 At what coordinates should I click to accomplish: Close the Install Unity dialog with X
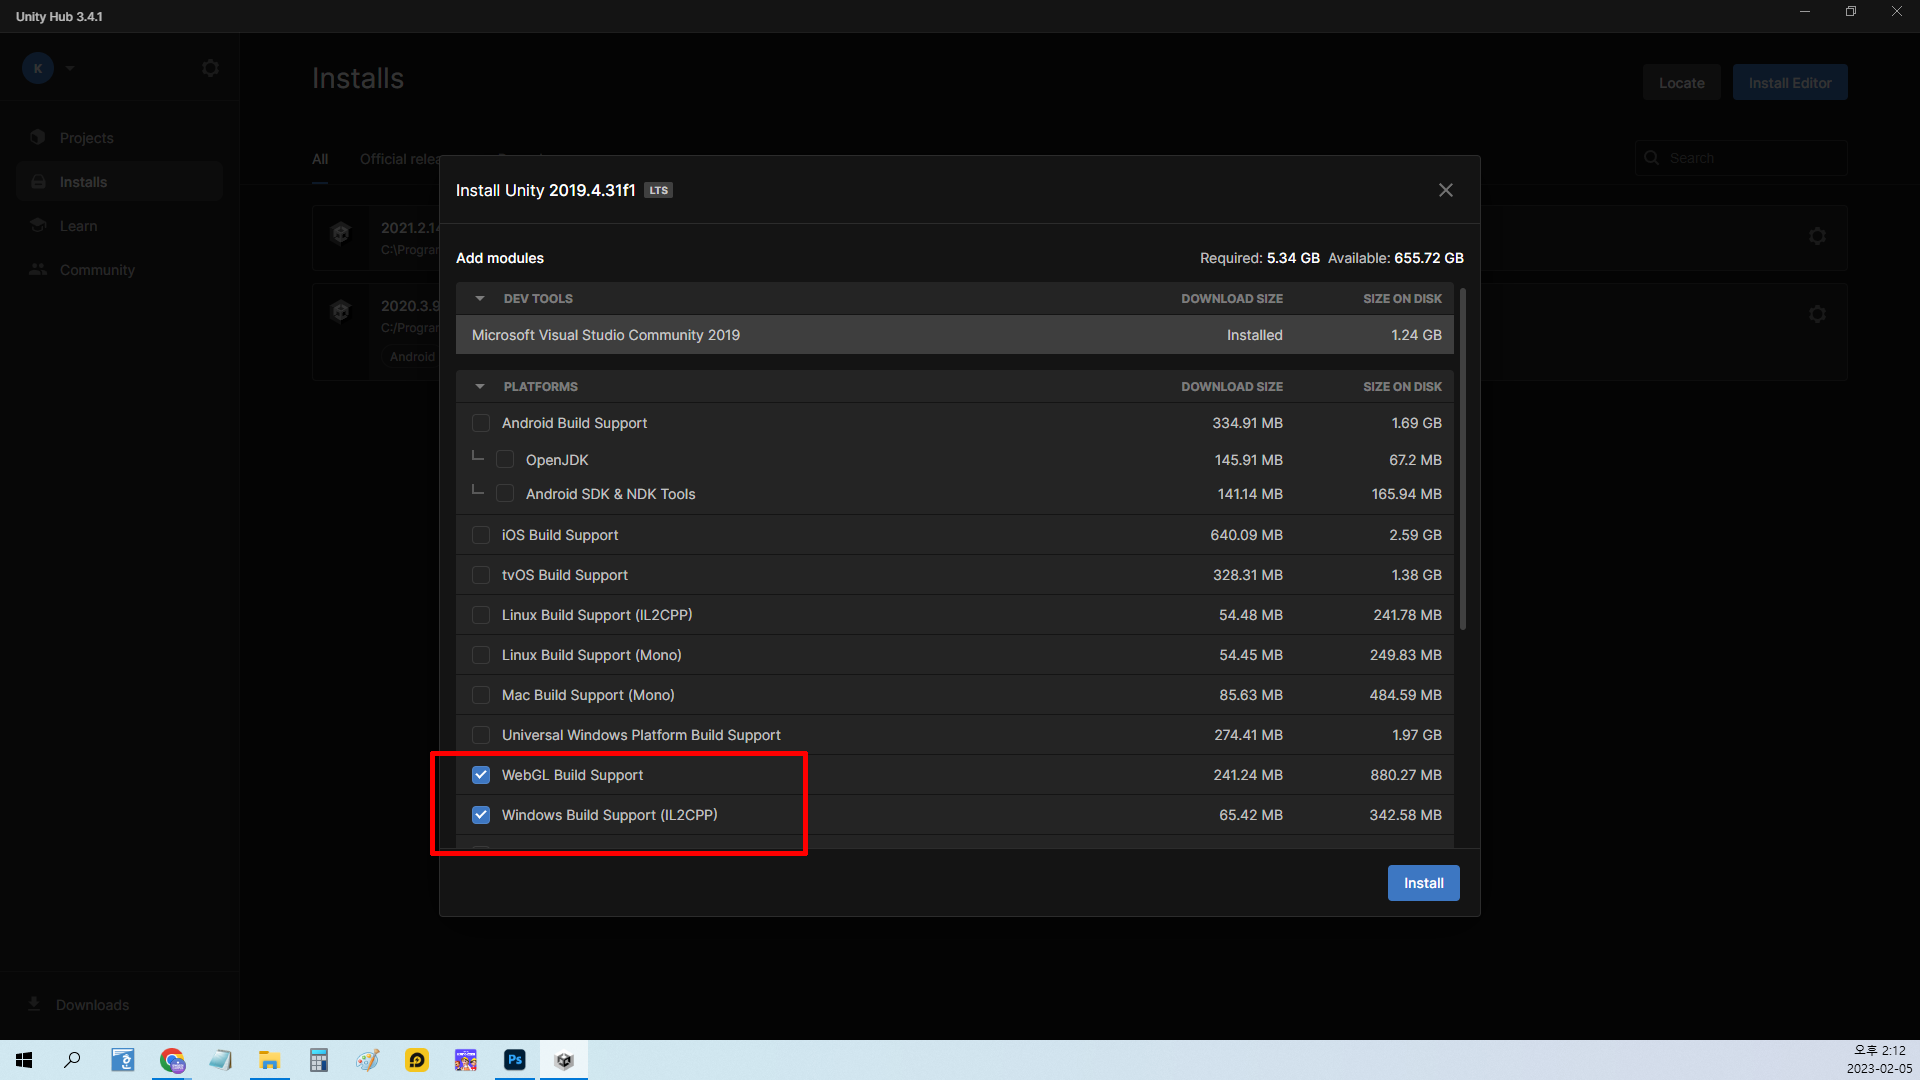point(1445,190)
